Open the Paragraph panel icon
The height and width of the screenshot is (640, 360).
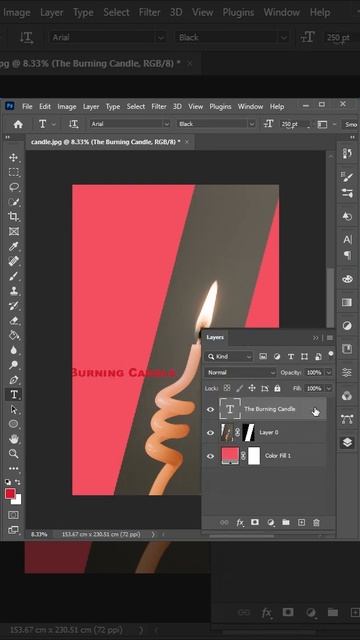(347, 256)
